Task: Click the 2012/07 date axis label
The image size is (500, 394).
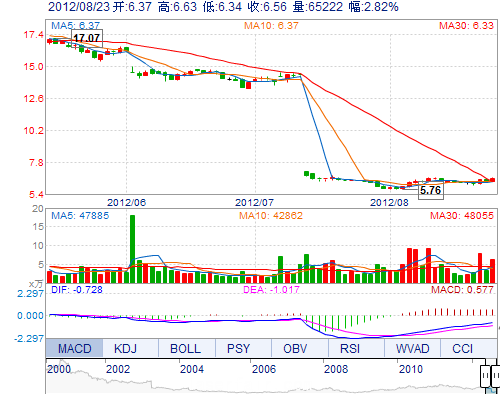Action: [x=254, y=202]
